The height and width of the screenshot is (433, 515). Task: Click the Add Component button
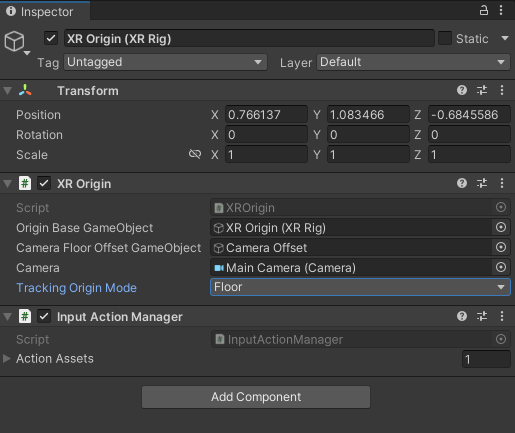coord(256,397)
